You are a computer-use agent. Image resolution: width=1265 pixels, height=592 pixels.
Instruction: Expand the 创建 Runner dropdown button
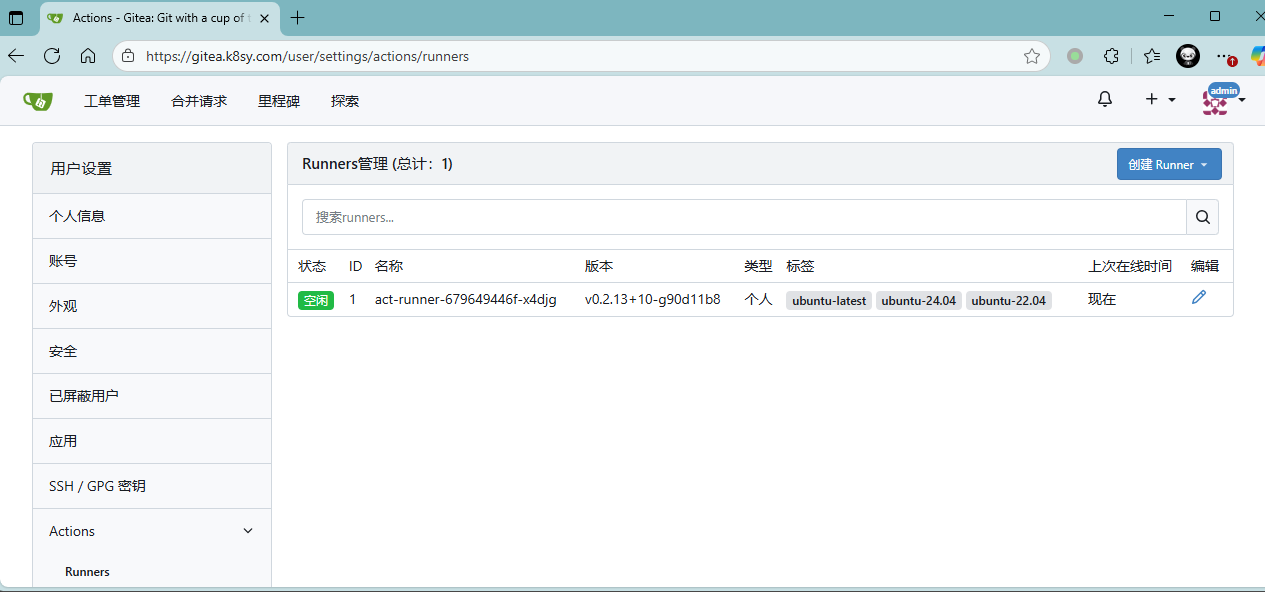1168,165
